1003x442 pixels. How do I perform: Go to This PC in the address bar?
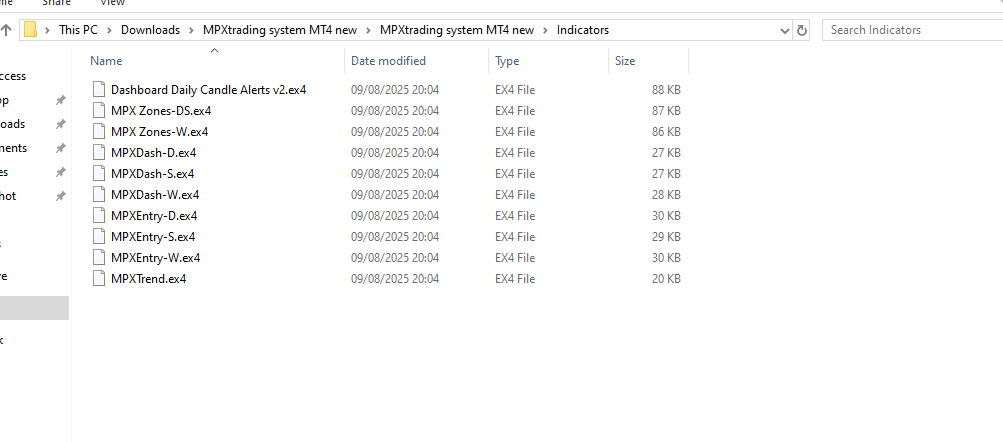point(77,30)
